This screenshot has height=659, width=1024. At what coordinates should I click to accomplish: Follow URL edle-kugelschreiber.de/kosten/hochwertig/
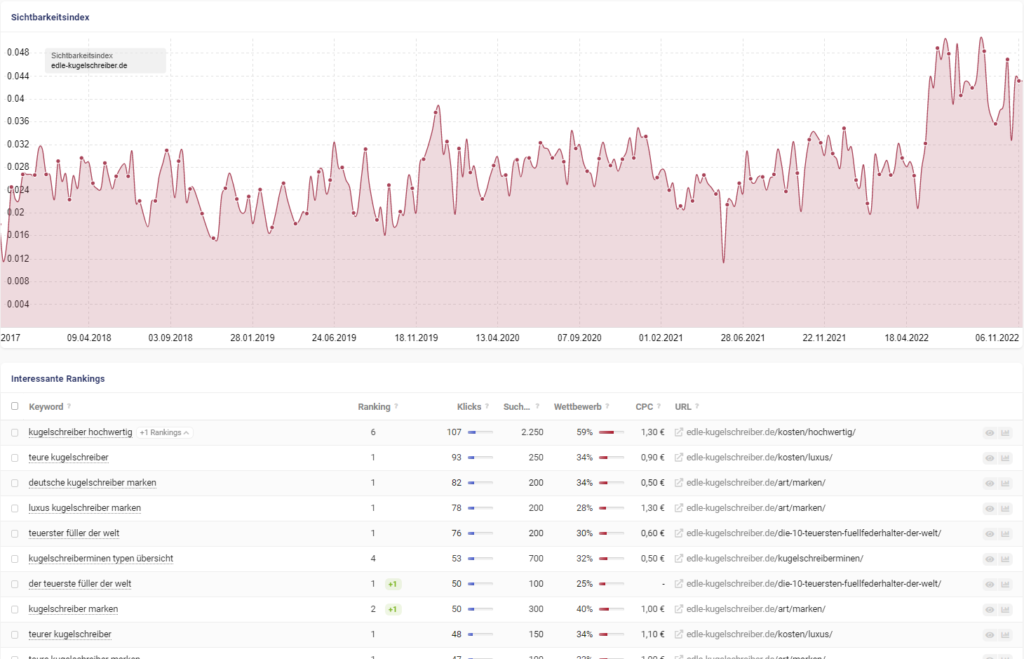pos(771,432)
